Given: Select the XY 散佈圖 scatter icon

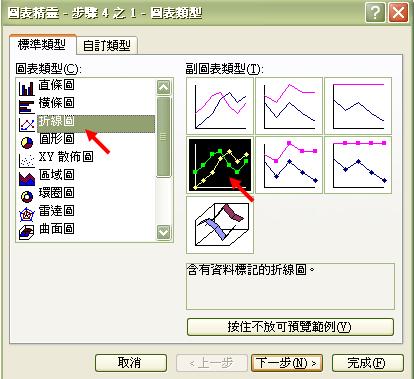Looking at the screenshot, I should (27, 160).
